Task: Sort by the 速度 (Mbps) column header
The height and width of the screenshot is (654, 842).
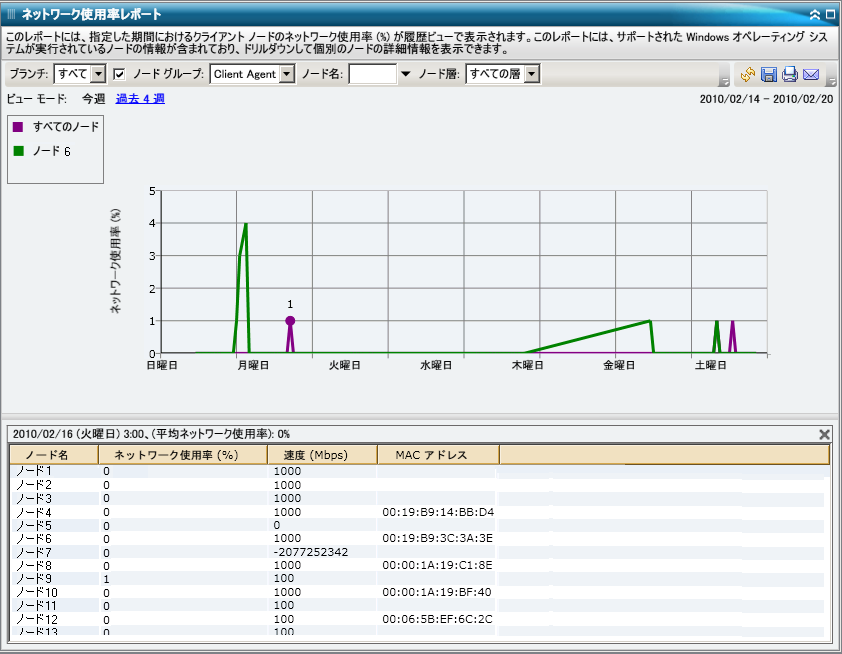Action: pos(322,455)
